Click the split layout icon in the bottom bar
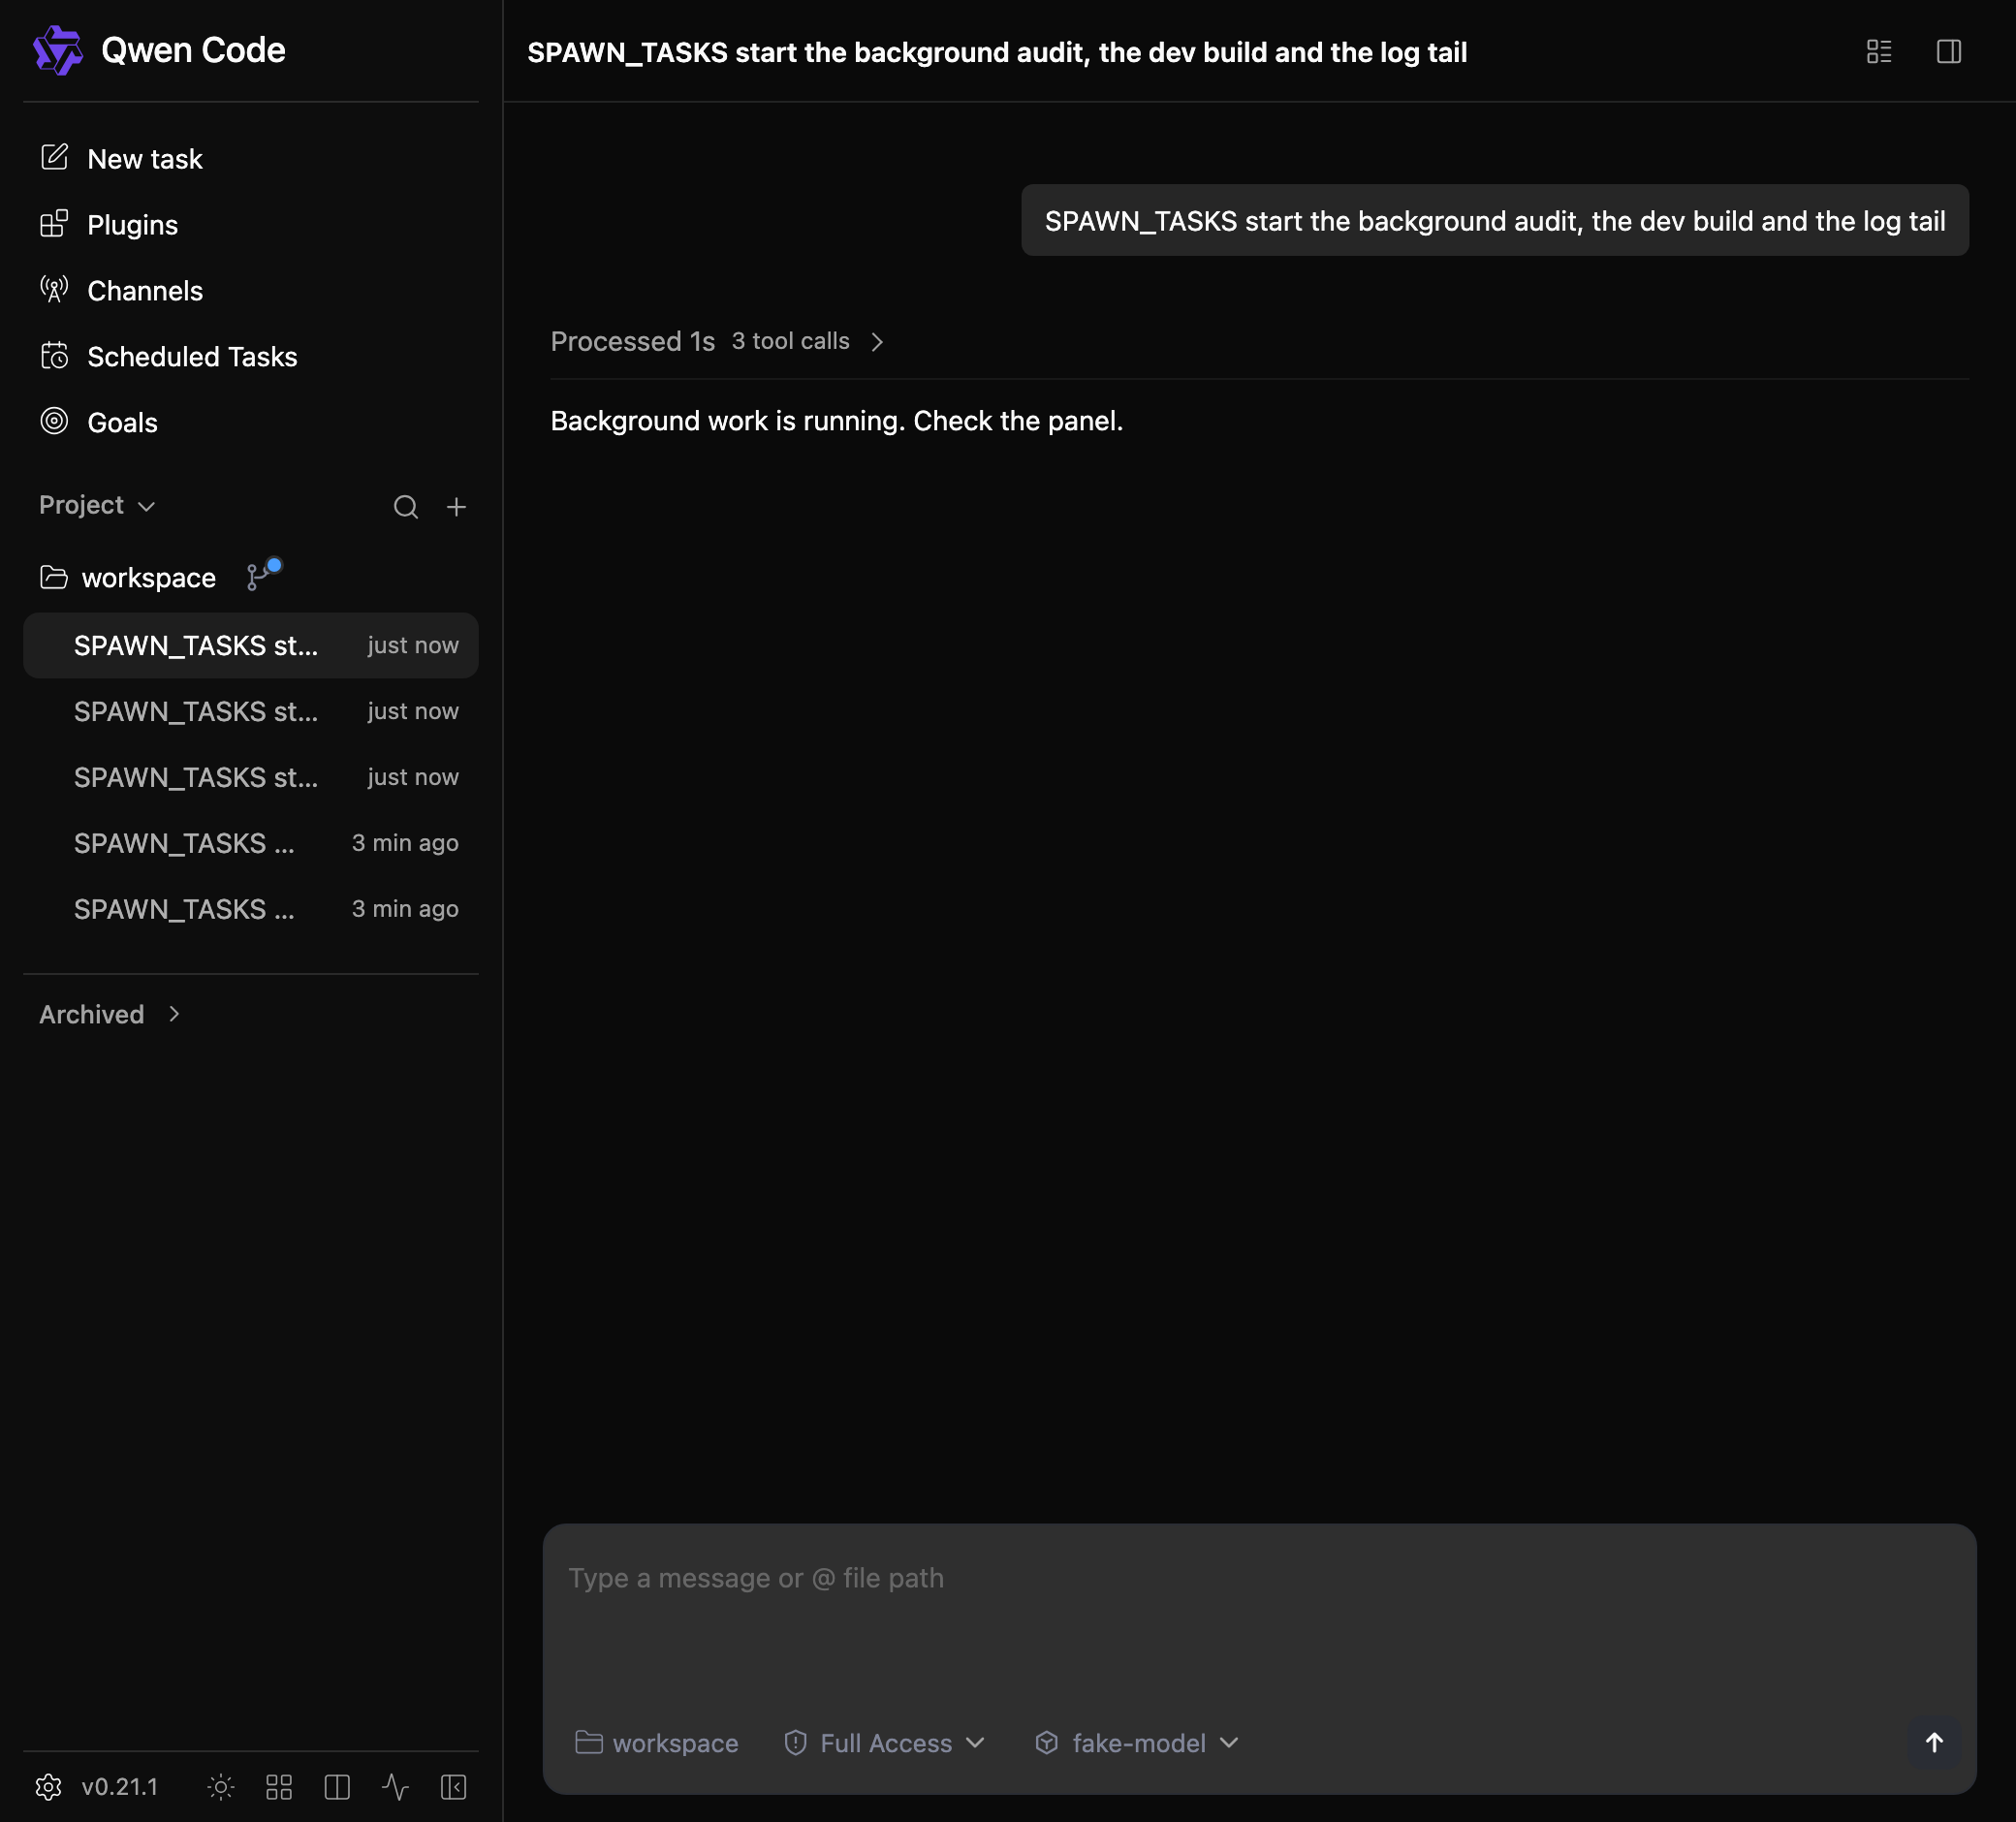Screen dimensions: 2016x1822 tap(337, 1786)
